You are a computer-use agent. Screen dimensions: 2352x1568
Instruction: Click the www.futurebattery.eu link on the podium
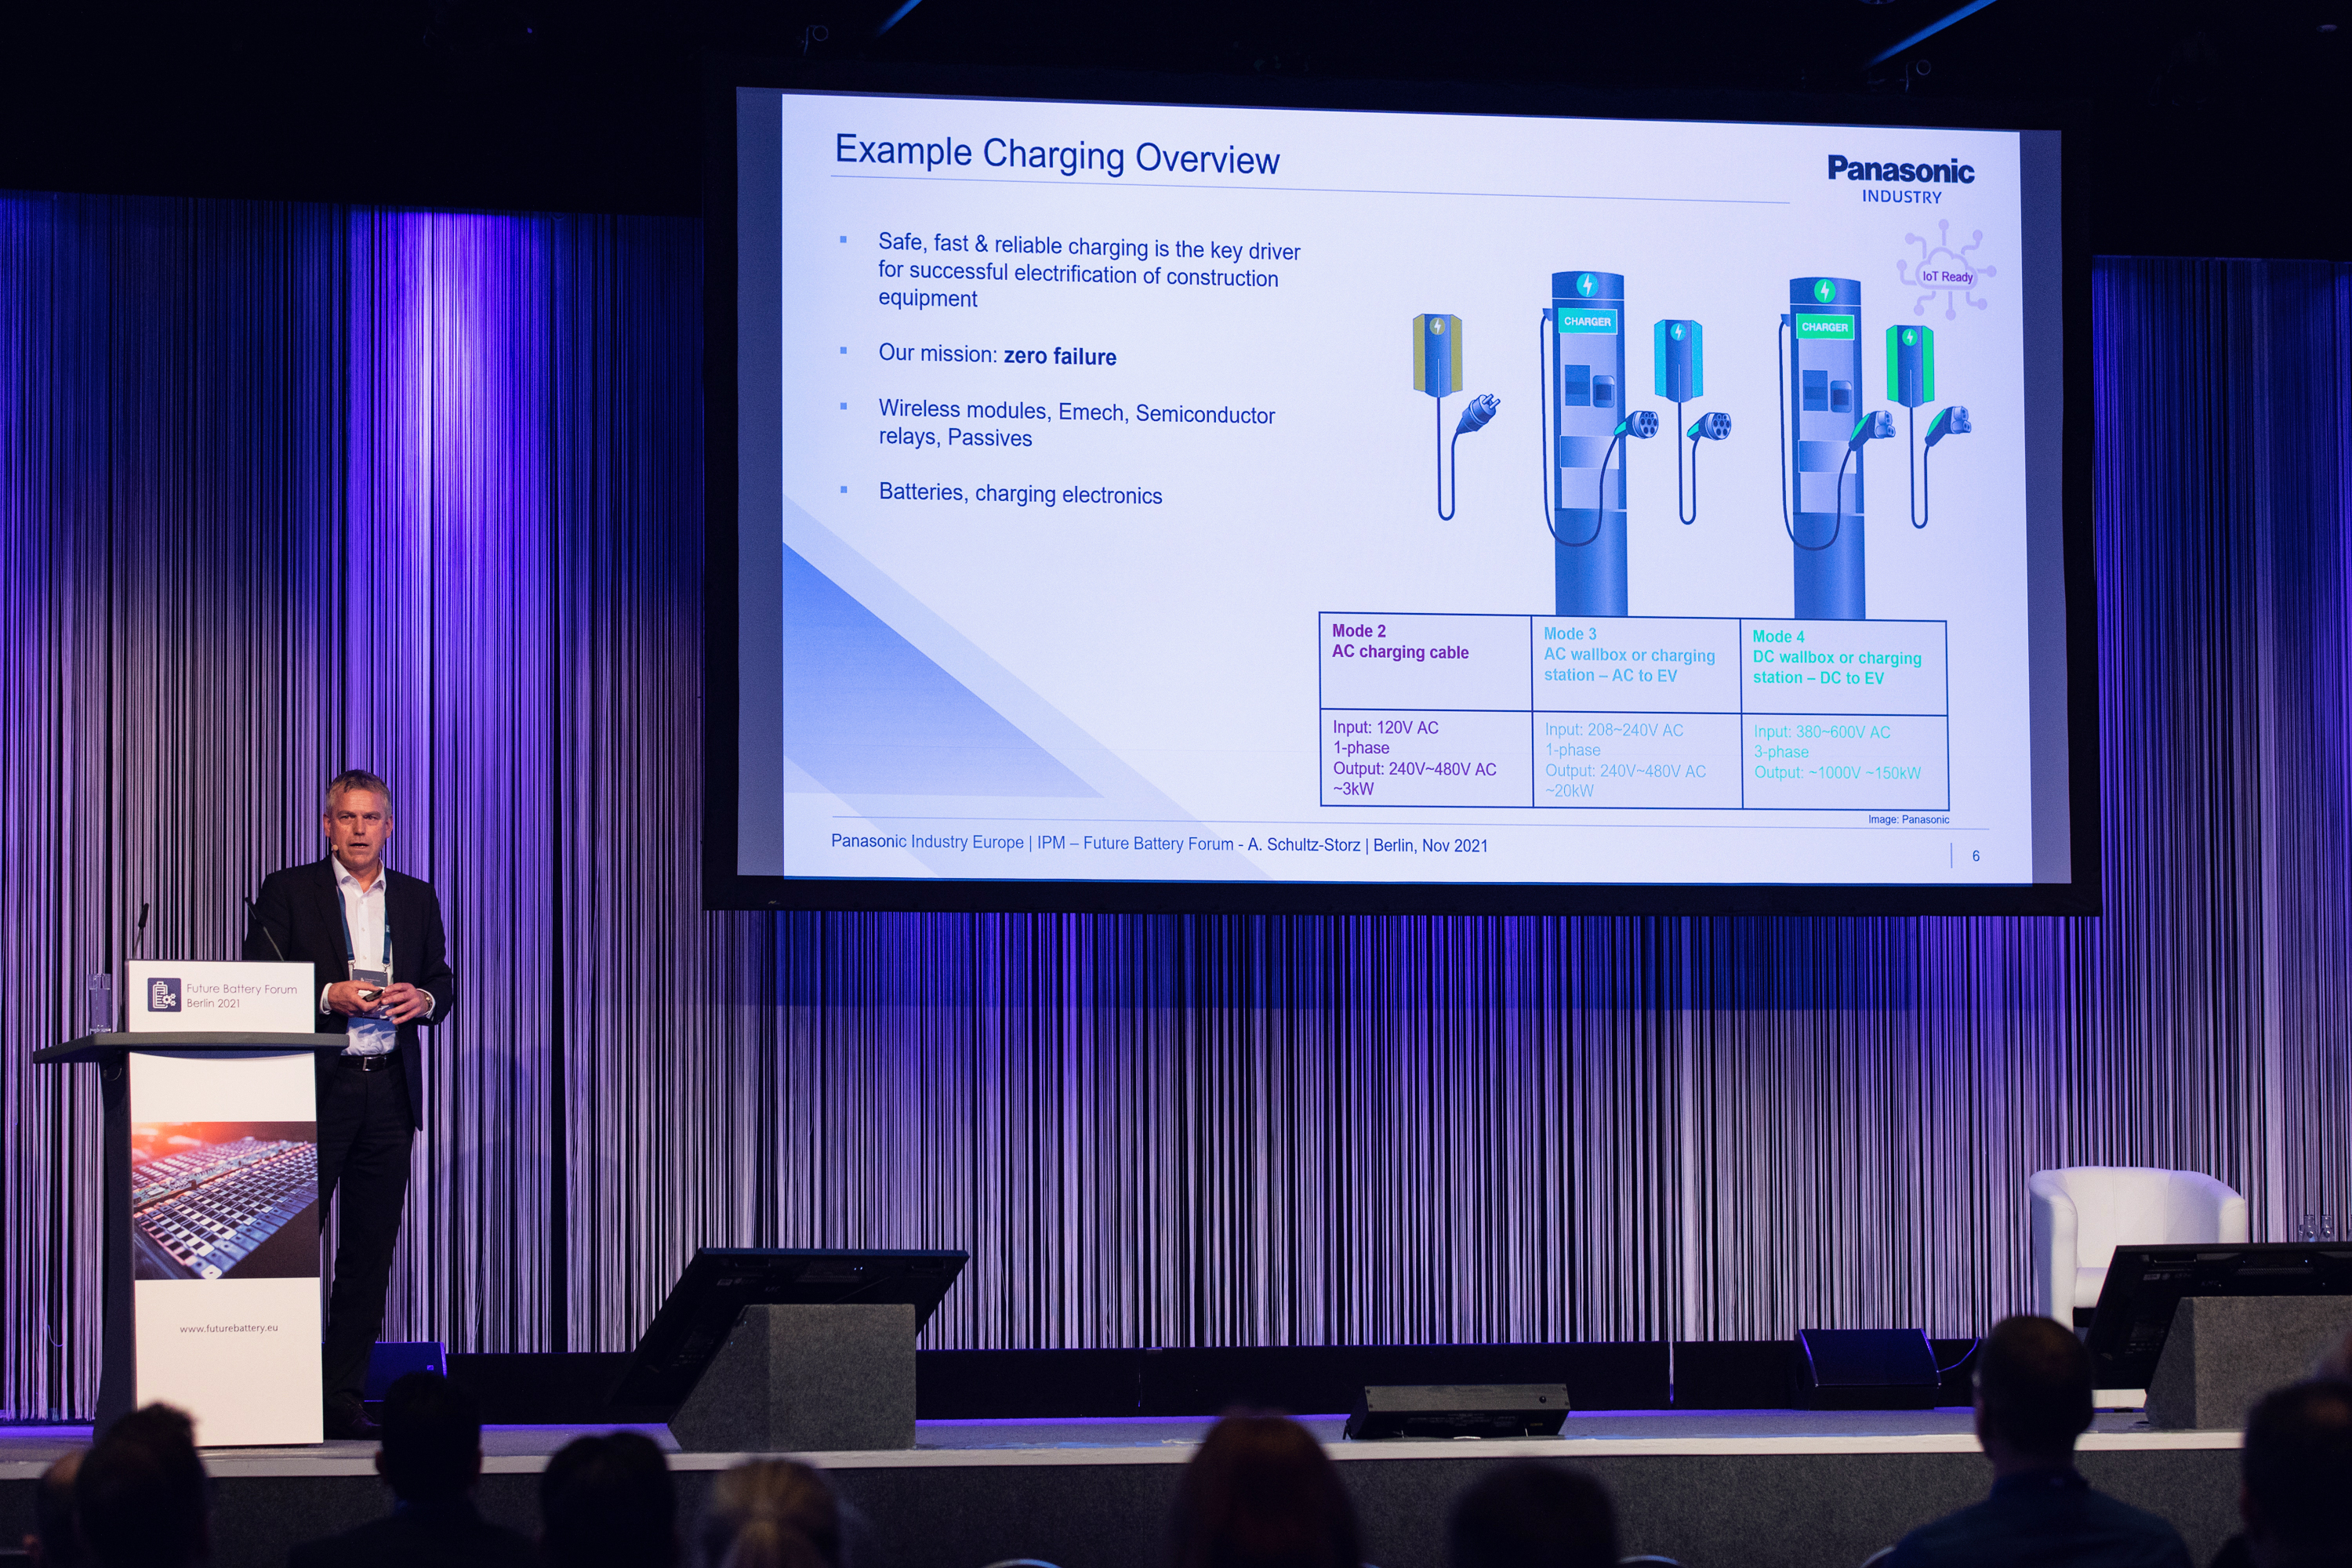tap(229, 1328)
